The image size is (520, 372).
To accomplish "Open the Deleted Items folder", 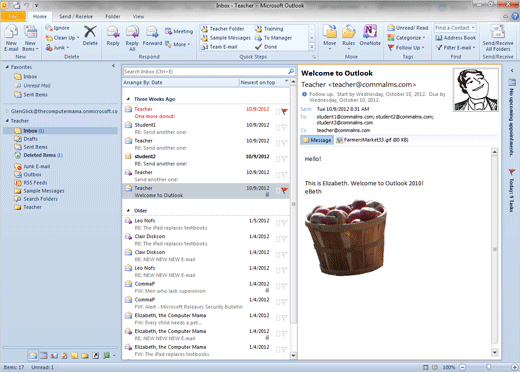I will coord(38,155).
